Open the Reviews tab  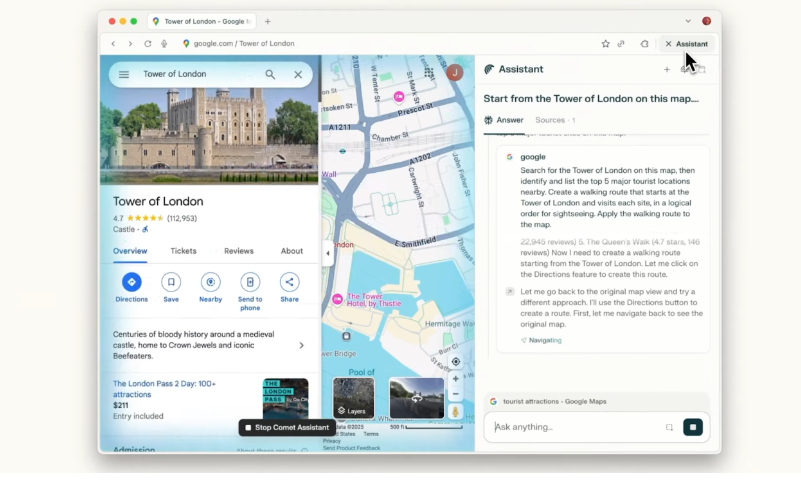click(x=239, y=251)
